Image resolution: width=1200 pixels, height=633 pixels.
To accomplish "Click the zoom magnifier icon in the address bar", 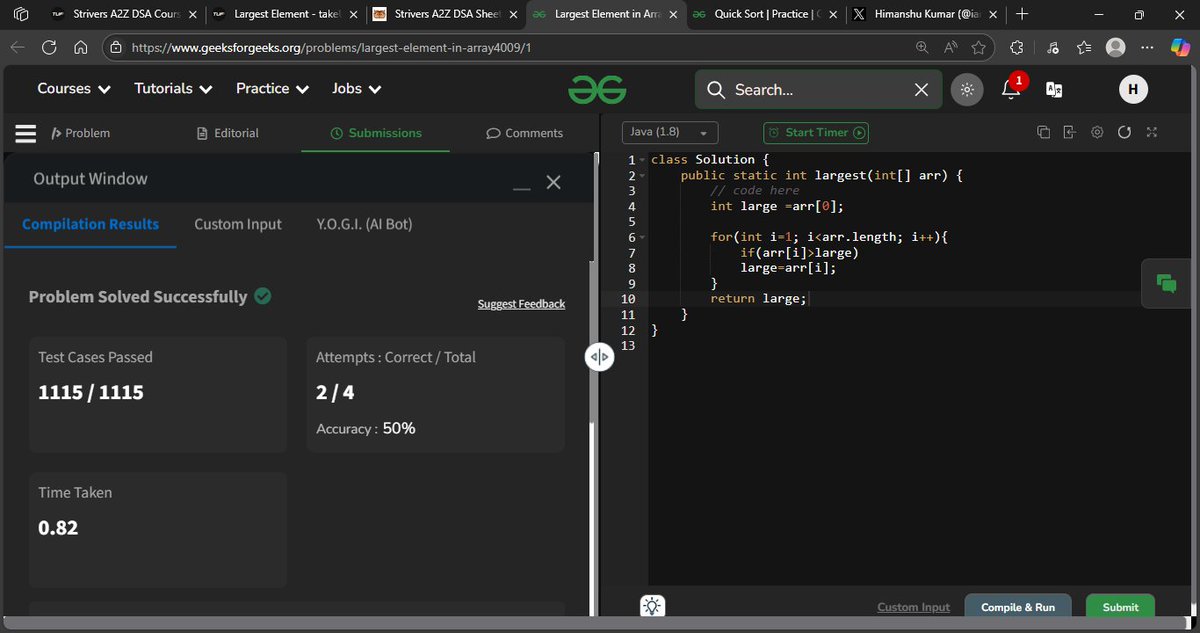I will pyautogui.click(x=922, y=47).
